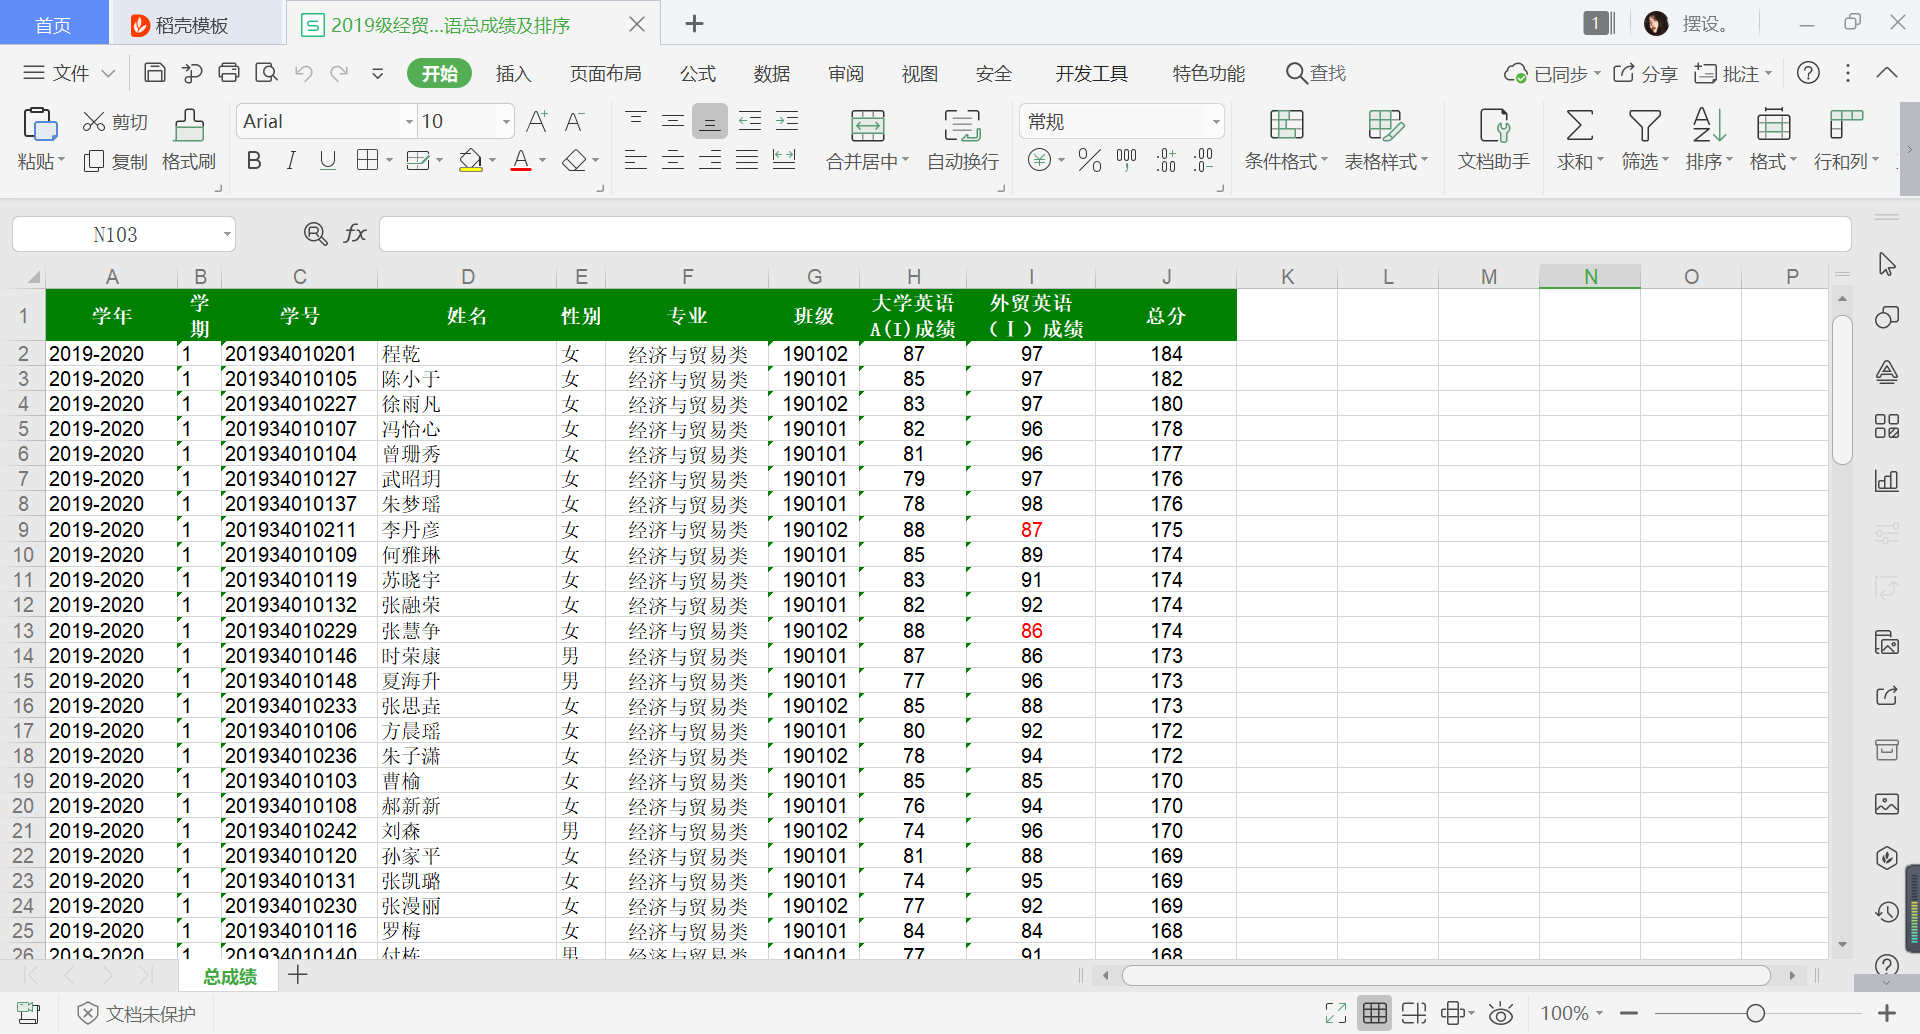The width and height of the screenshot is (1920, 1034).
Task: Click Document Unprotected (文档未保护) status
Action: pyautogui.click(x=137, y=1014)
